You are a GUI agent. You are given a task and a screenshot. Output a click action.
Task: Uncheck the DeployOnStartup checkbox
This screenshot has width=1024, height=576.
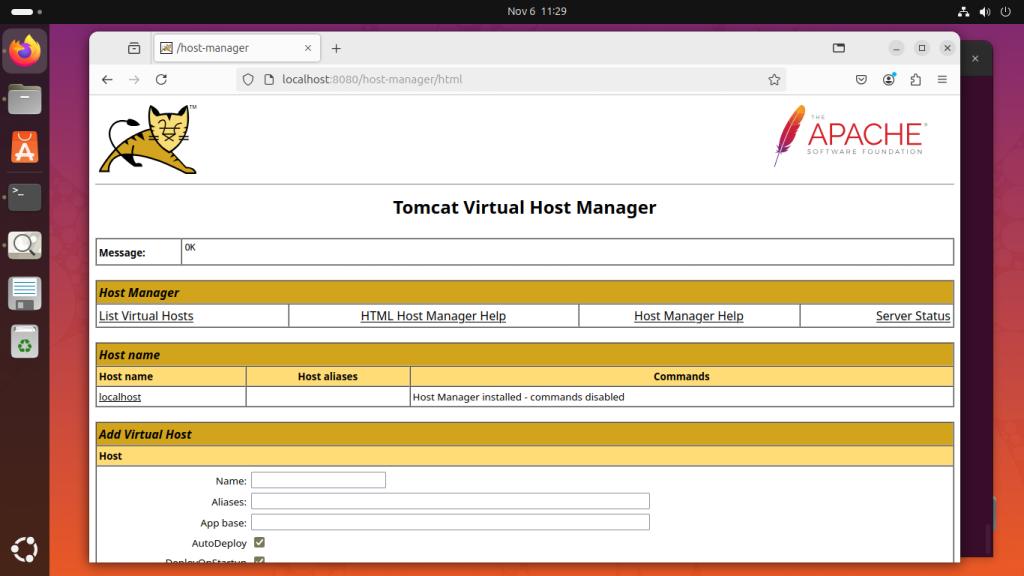coord(258,563)
